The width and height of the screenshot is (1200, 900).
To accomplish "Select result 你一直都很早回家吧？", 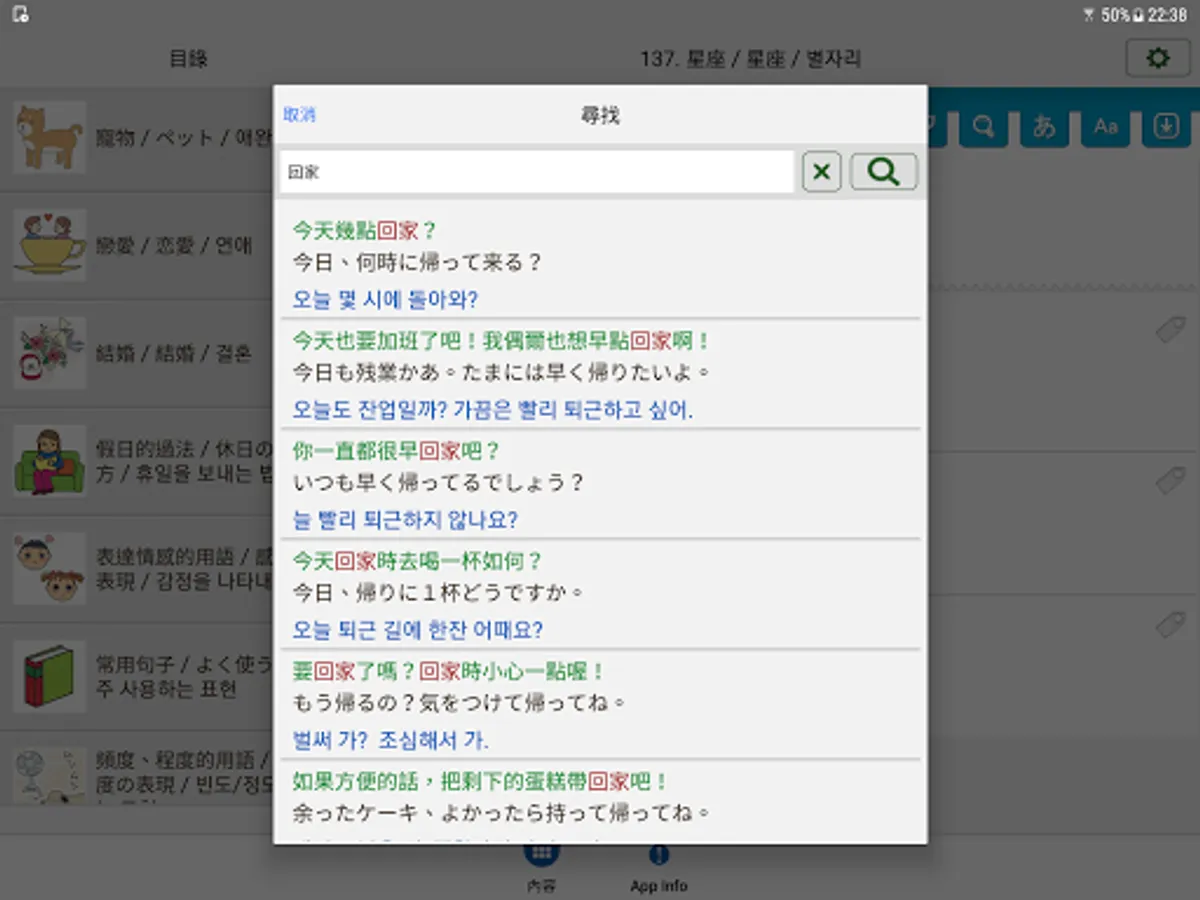I will point(396,451).
